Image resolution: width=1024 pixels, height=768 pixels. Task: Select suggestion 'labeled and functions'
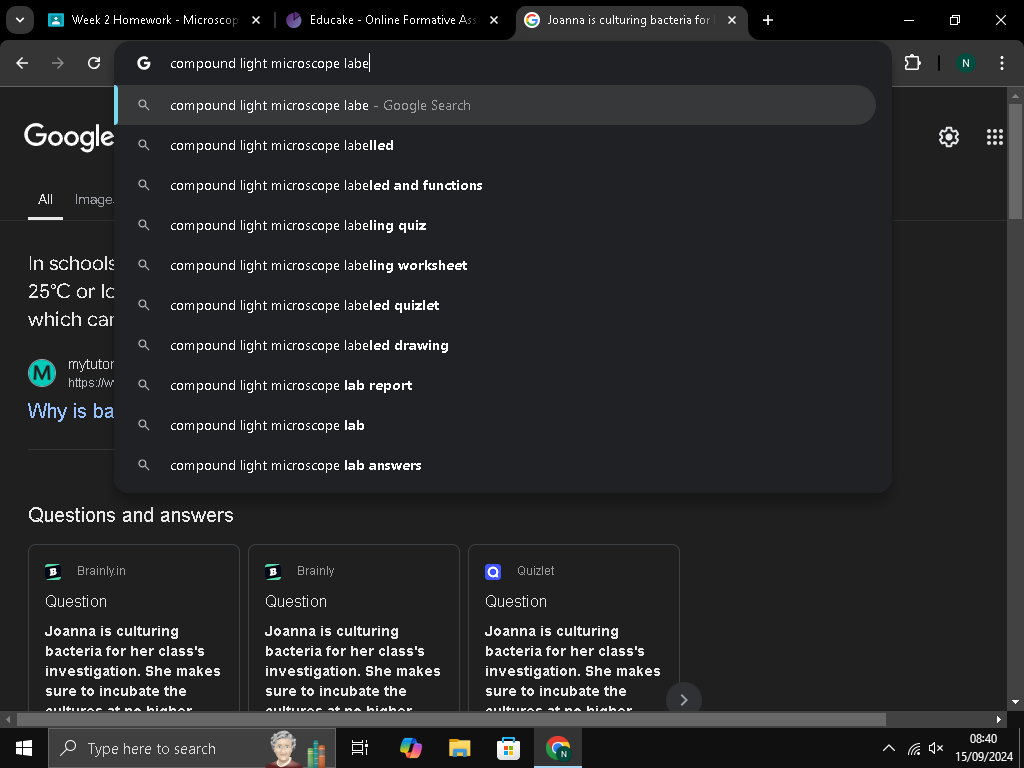click(x=496, y=185)
